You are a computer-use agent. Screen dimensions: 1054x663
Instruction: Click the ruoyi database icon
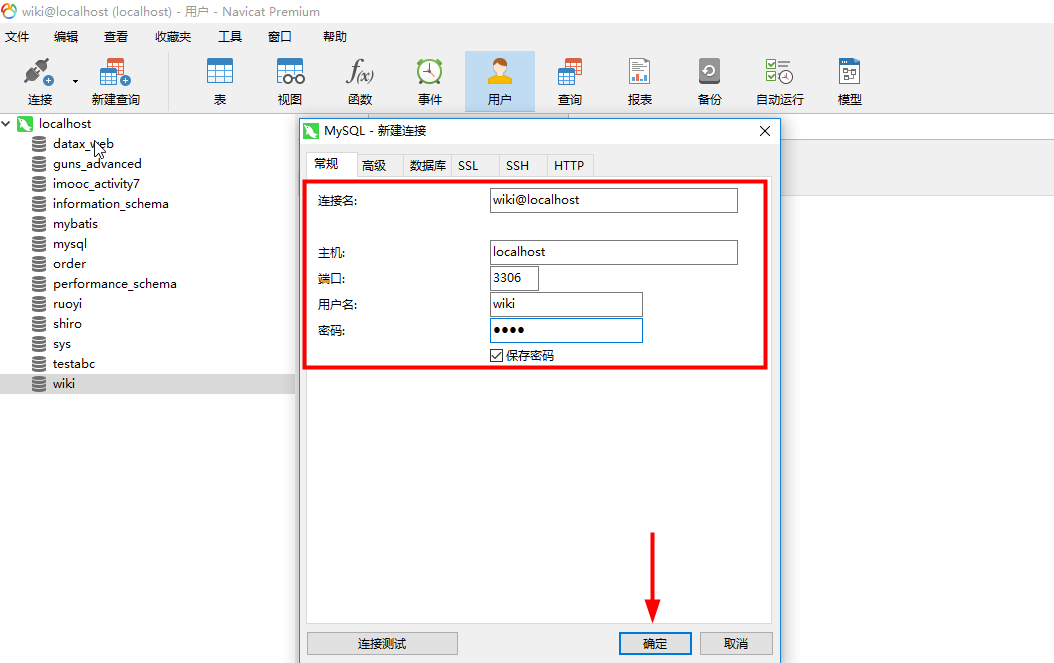pyautogui.click(x=40, y=304)
